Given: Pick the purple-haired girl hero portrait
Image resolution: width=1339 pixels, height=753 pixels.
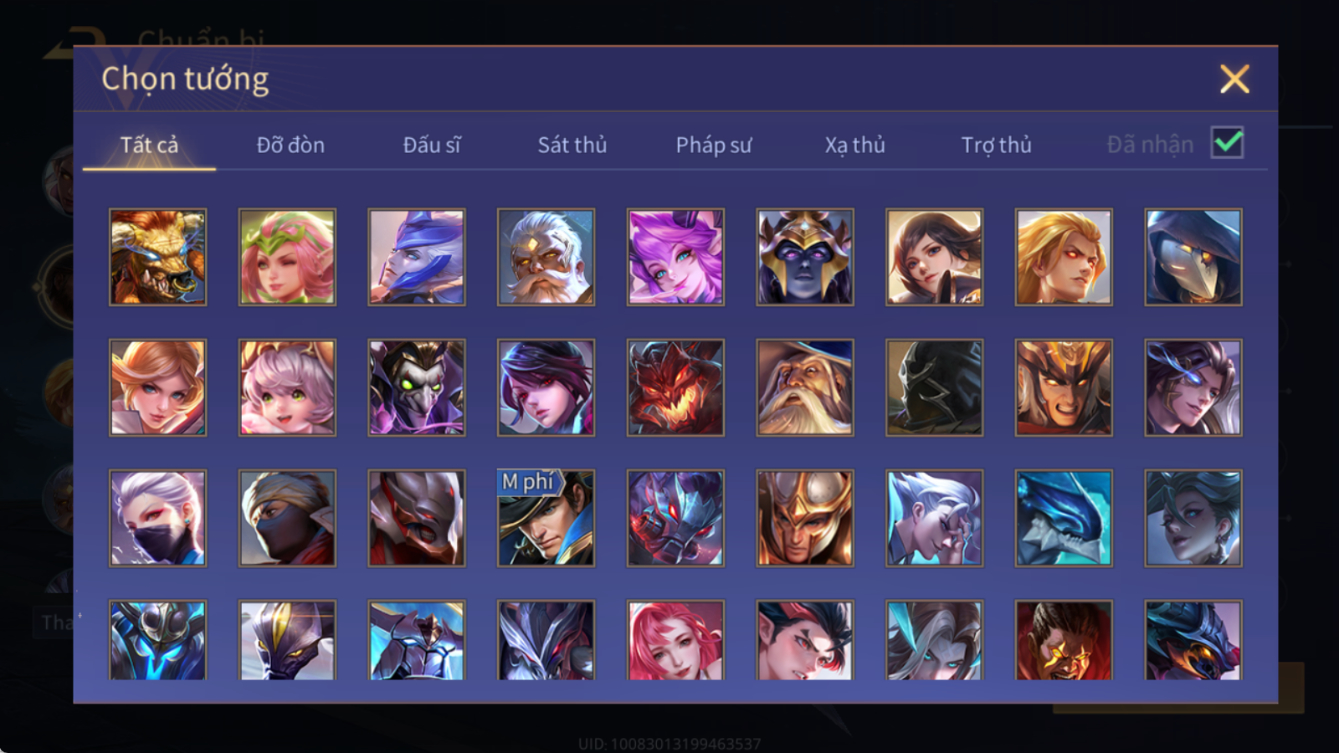Looking at the screenshot, I should click(676, 257).
